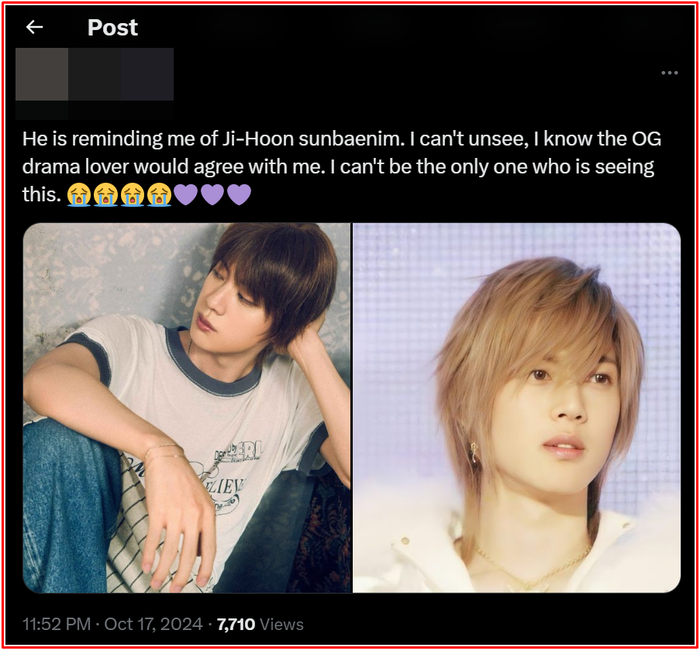Go back using the left arrow
This screenshot has width=700, height=650.
point(34,27)
